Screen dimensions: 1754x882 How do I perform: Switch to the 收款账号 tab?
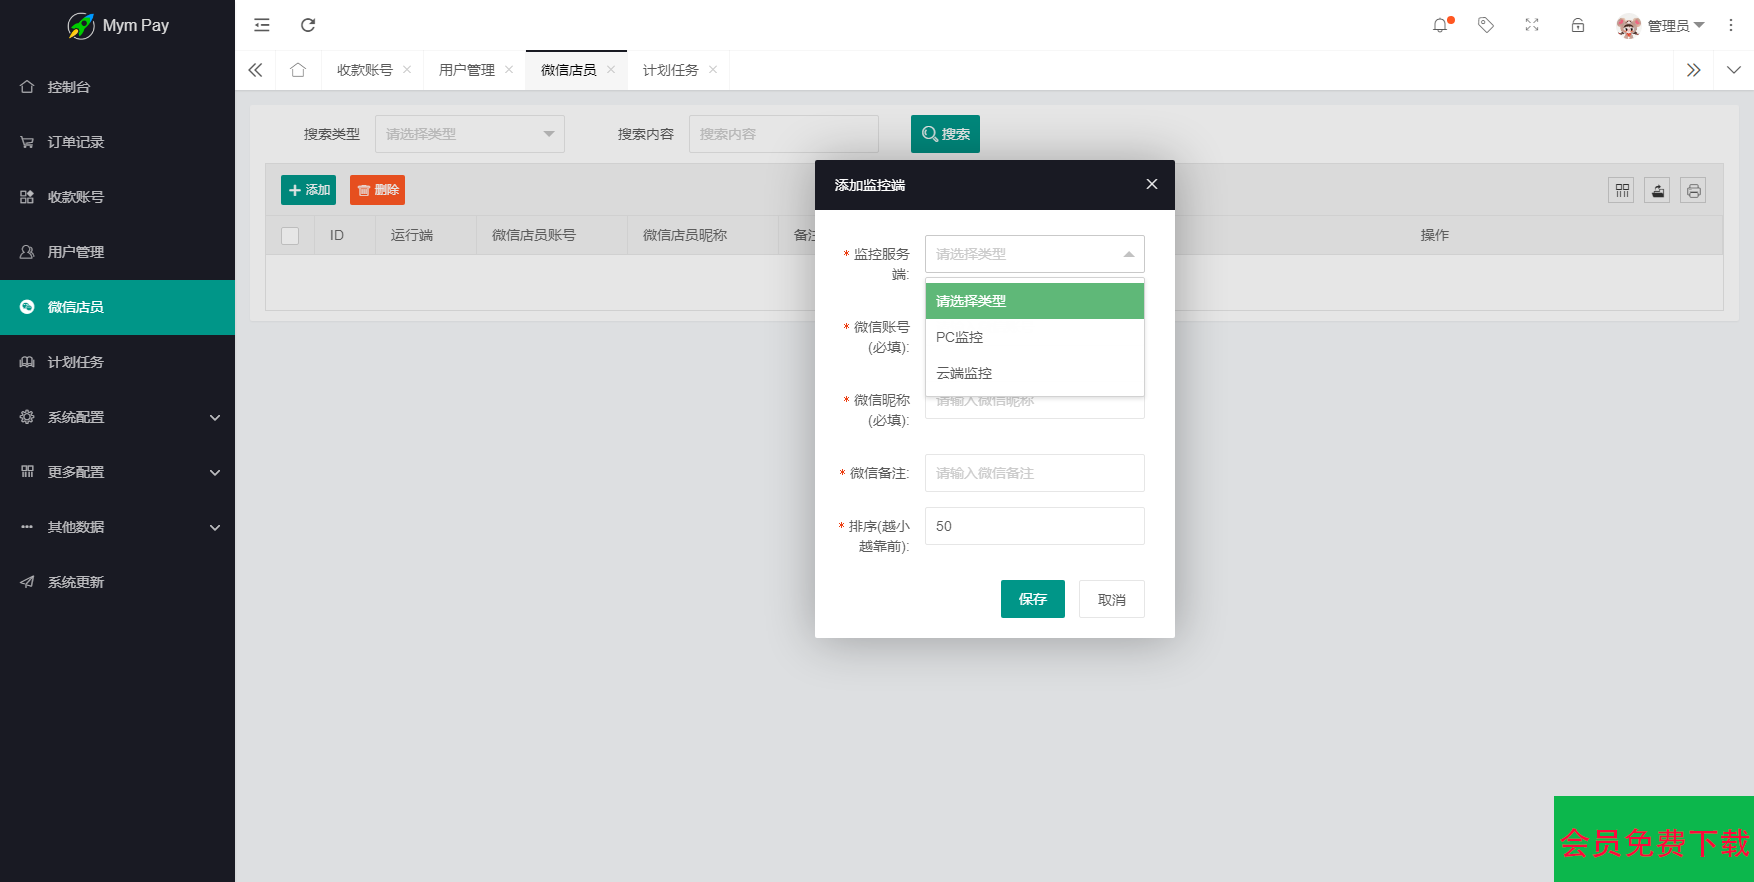(x=364, y=70)
